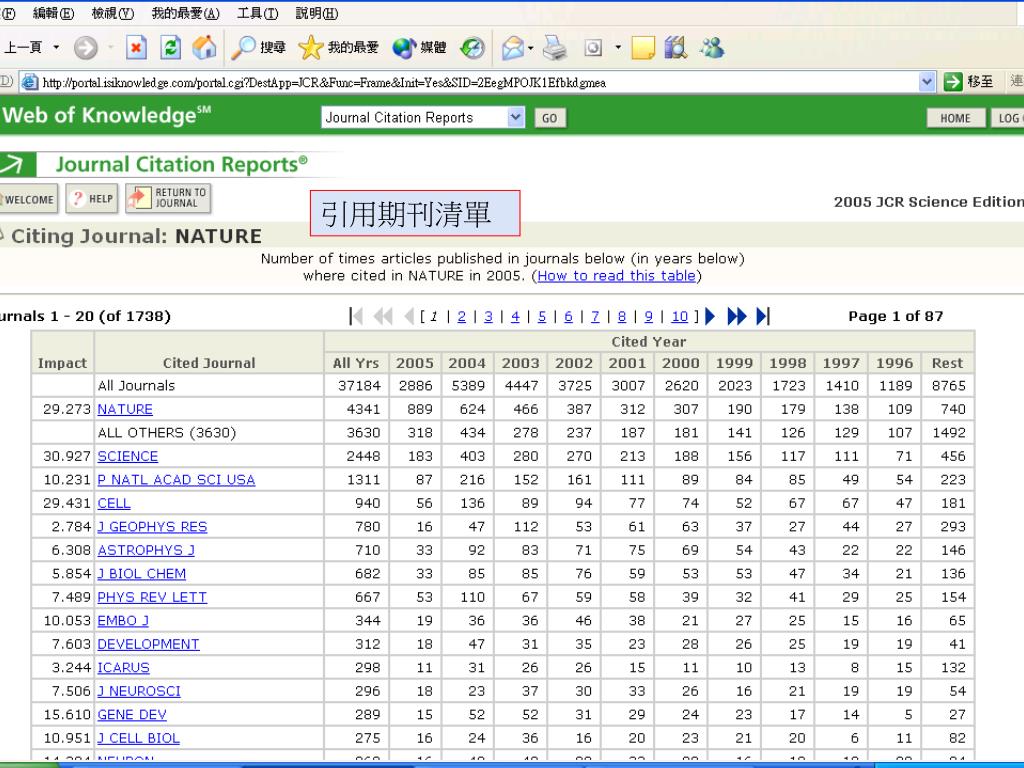Open the 工具 (Tools) menu
The image size is (1024, 768).
point(257,13)
